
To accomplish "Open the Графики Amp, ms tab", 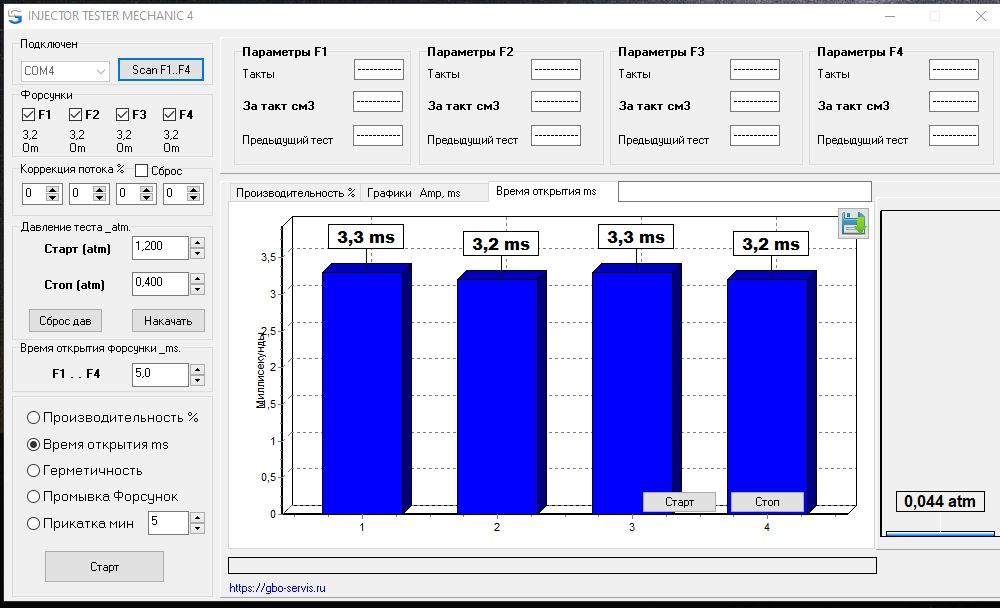I will coord(413,193).
